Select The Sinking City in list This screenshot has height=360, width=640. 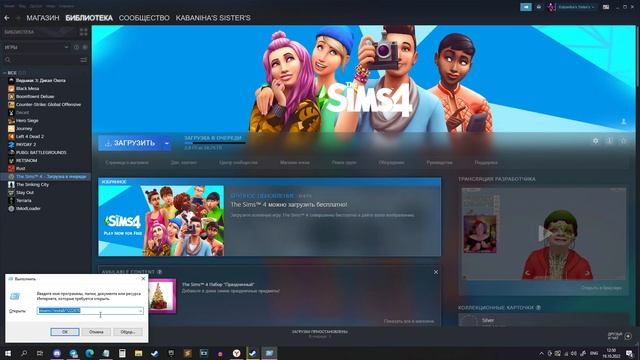click(32, 184)
